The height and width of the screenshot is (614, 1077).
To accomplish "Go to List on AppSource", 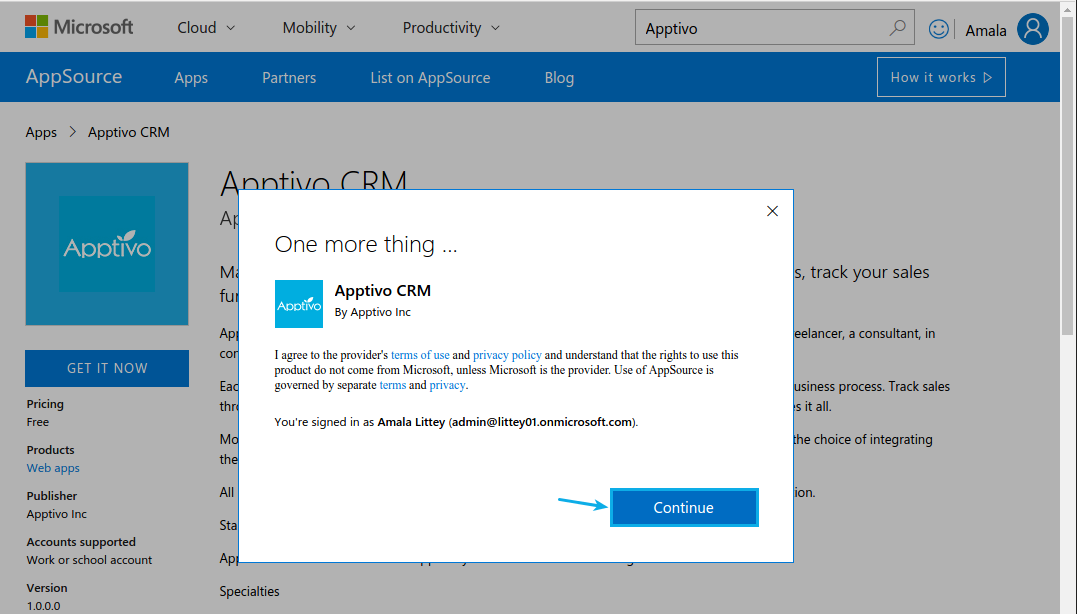I will pyautogui.click(x=430, y=78).
